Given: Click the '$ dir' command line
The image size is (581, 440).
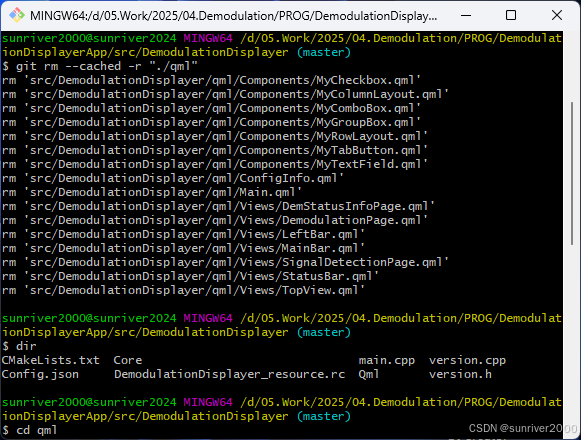Looking at the screenshot, I should click(x=19, y=347).
